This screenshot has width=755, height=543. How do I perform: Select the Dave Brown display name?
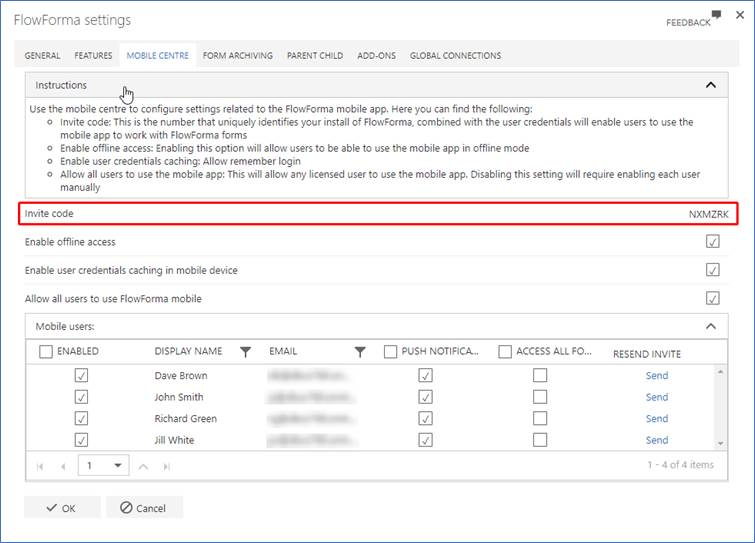(181, 375)
